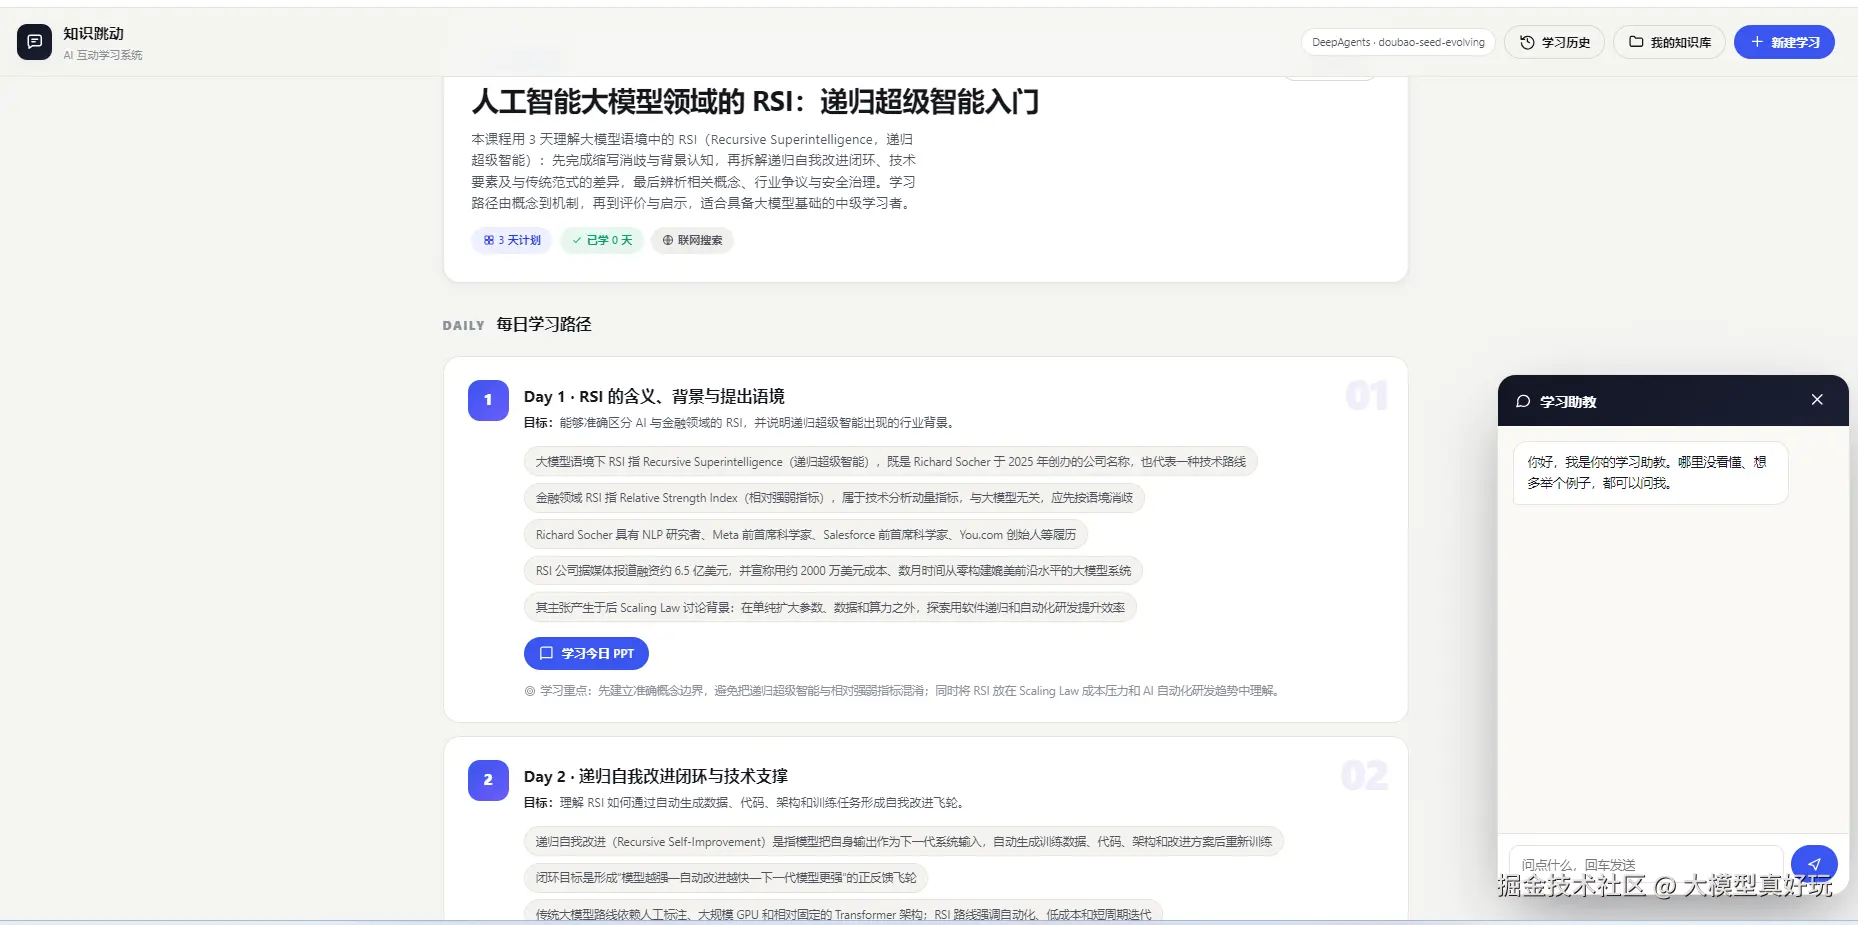Click the chip 递归自我改进 (Recursive Self-Improvement)

coord(903,842)
